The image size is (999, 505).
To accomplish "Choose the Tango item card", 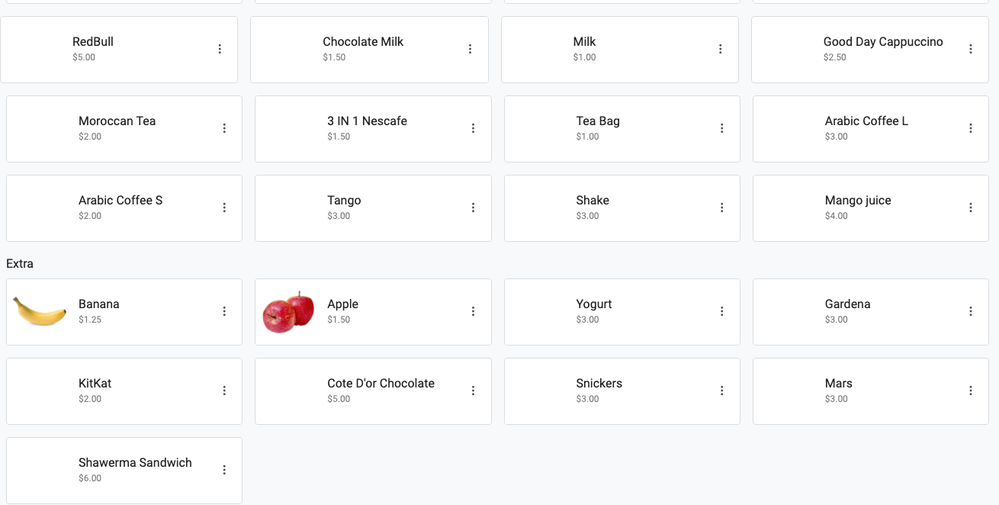I will tap(373, 208).
